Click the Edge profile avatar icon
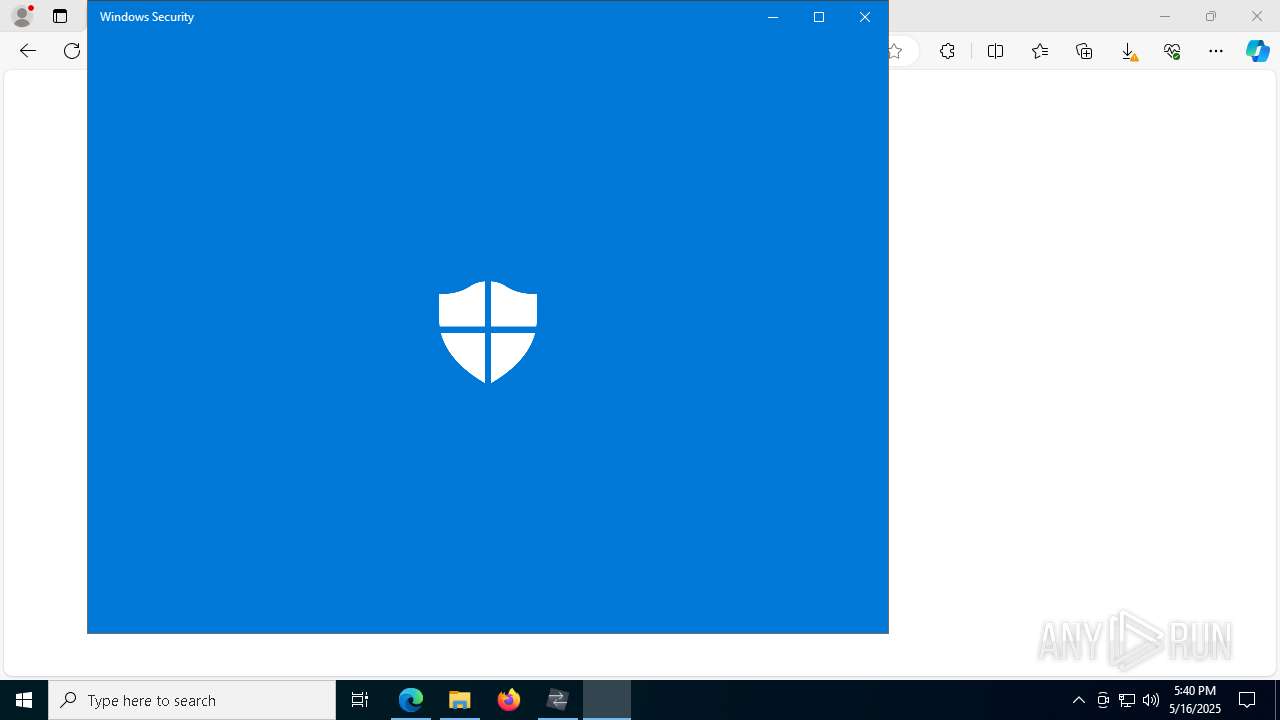1280x720 pixels. click(22, 16)
